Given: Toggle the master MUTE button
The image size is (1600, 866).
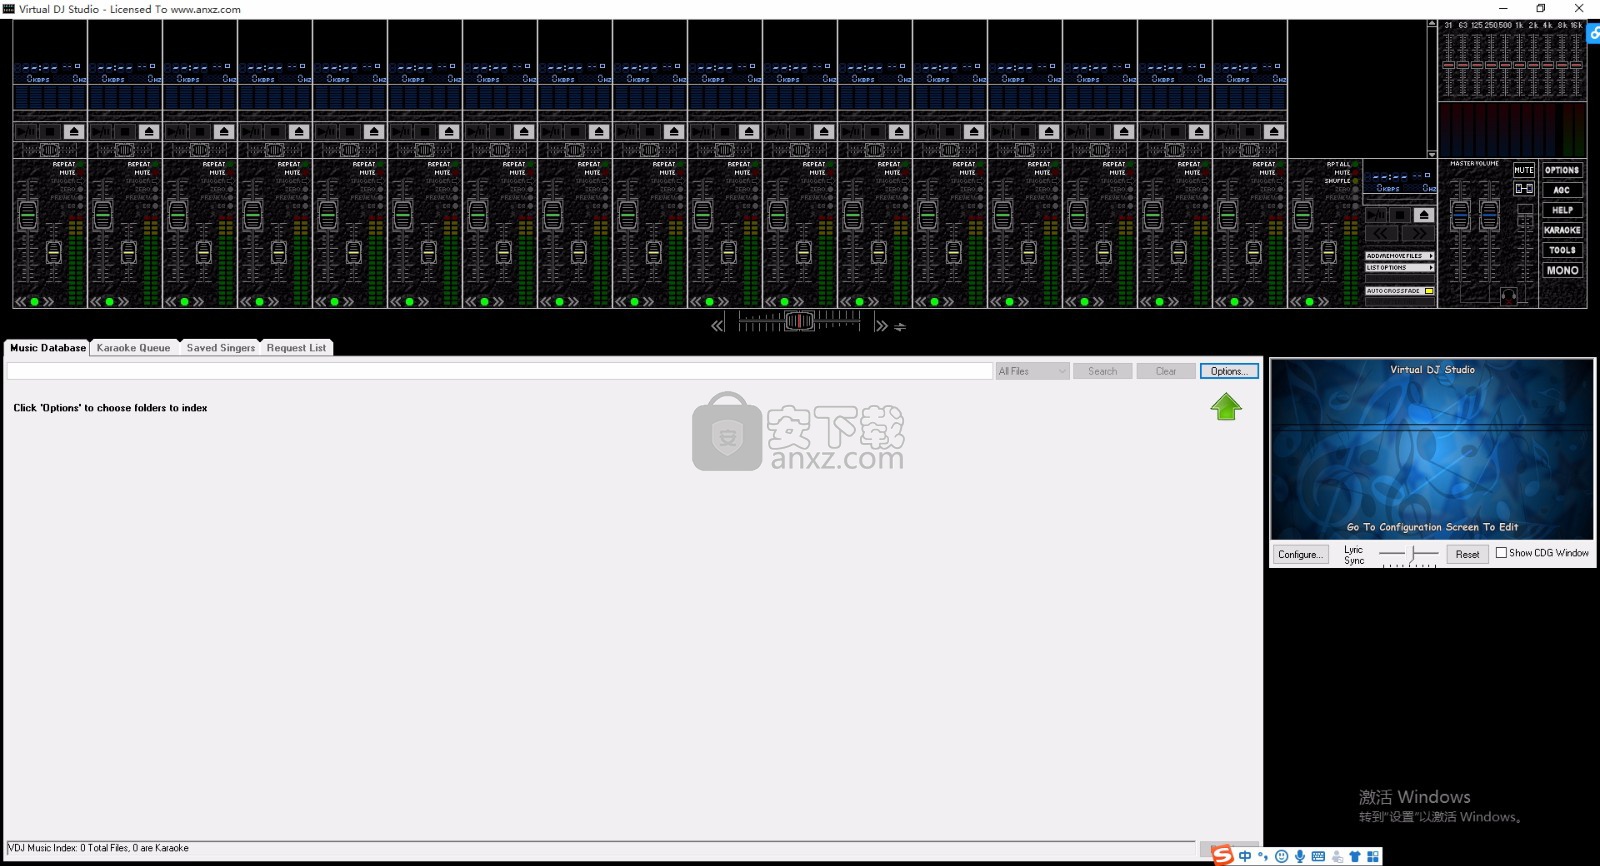Looking at the screenshot, I should (x=1524, y=170).
